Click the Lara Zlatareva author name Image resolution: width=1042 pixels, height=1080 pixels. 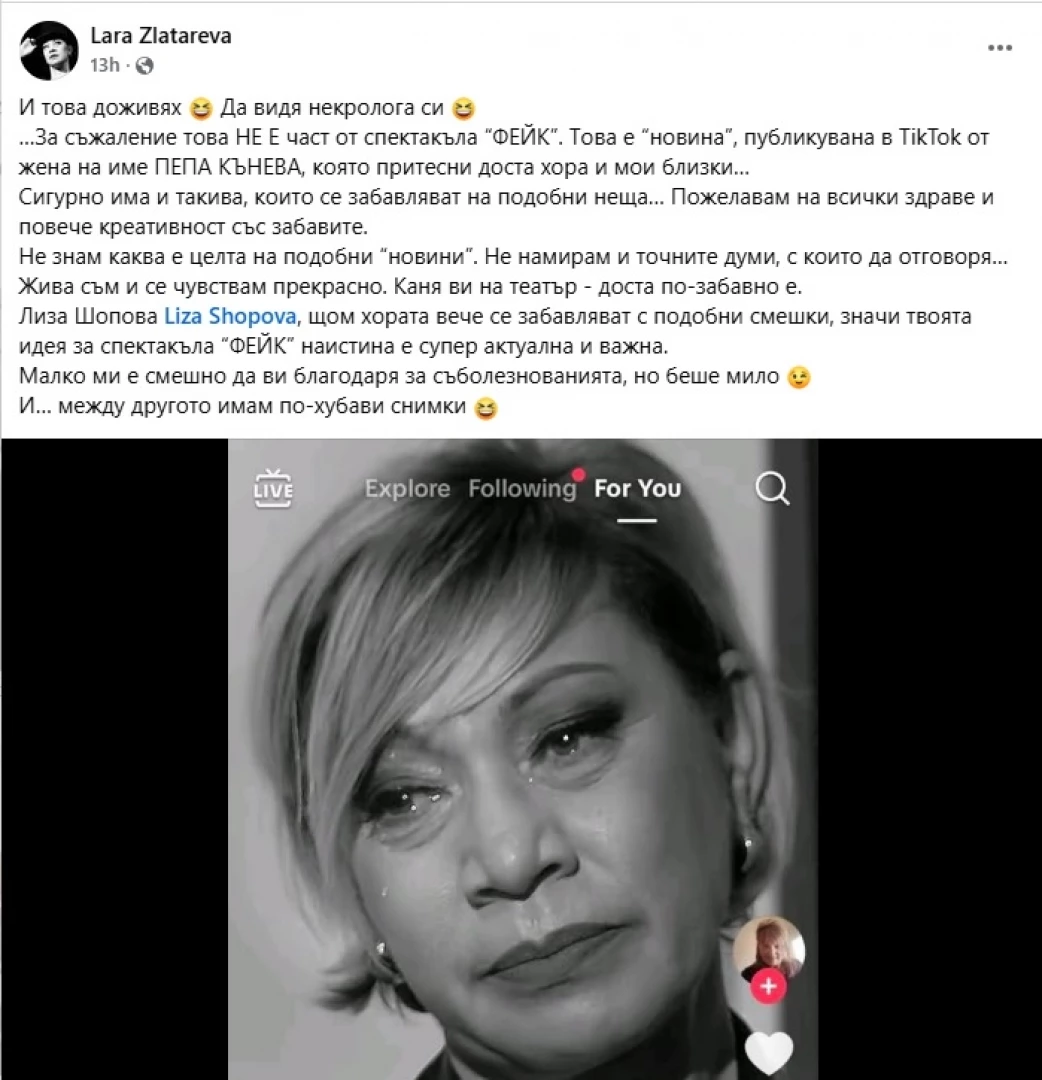click(160, 36)
